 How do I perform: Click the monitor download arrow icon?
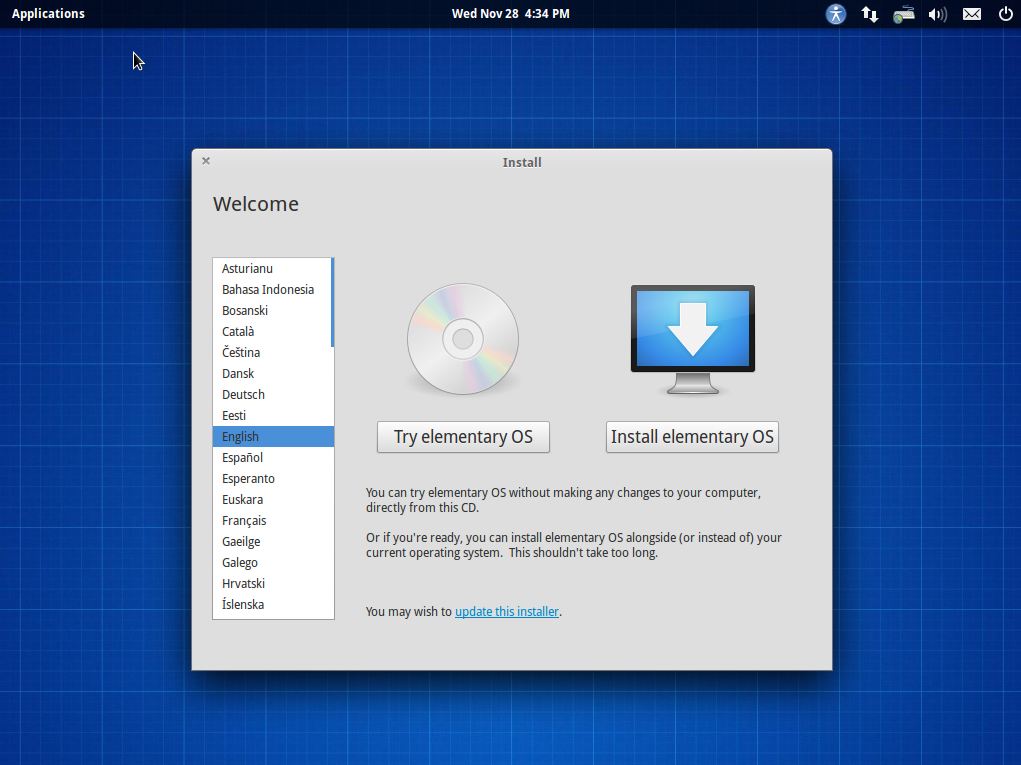tap(692, 338)
